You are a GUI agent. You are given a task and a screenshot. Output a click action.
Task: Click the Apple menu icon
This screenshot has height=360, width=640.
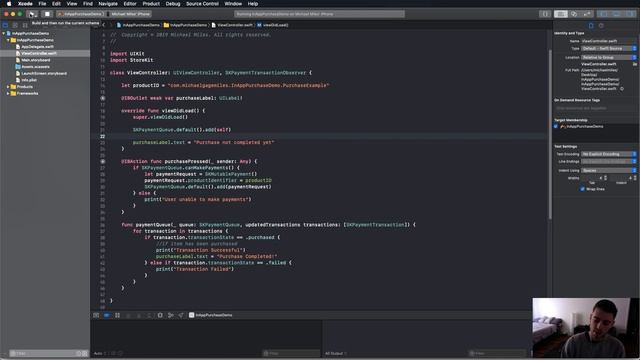(x=9, y=4)
